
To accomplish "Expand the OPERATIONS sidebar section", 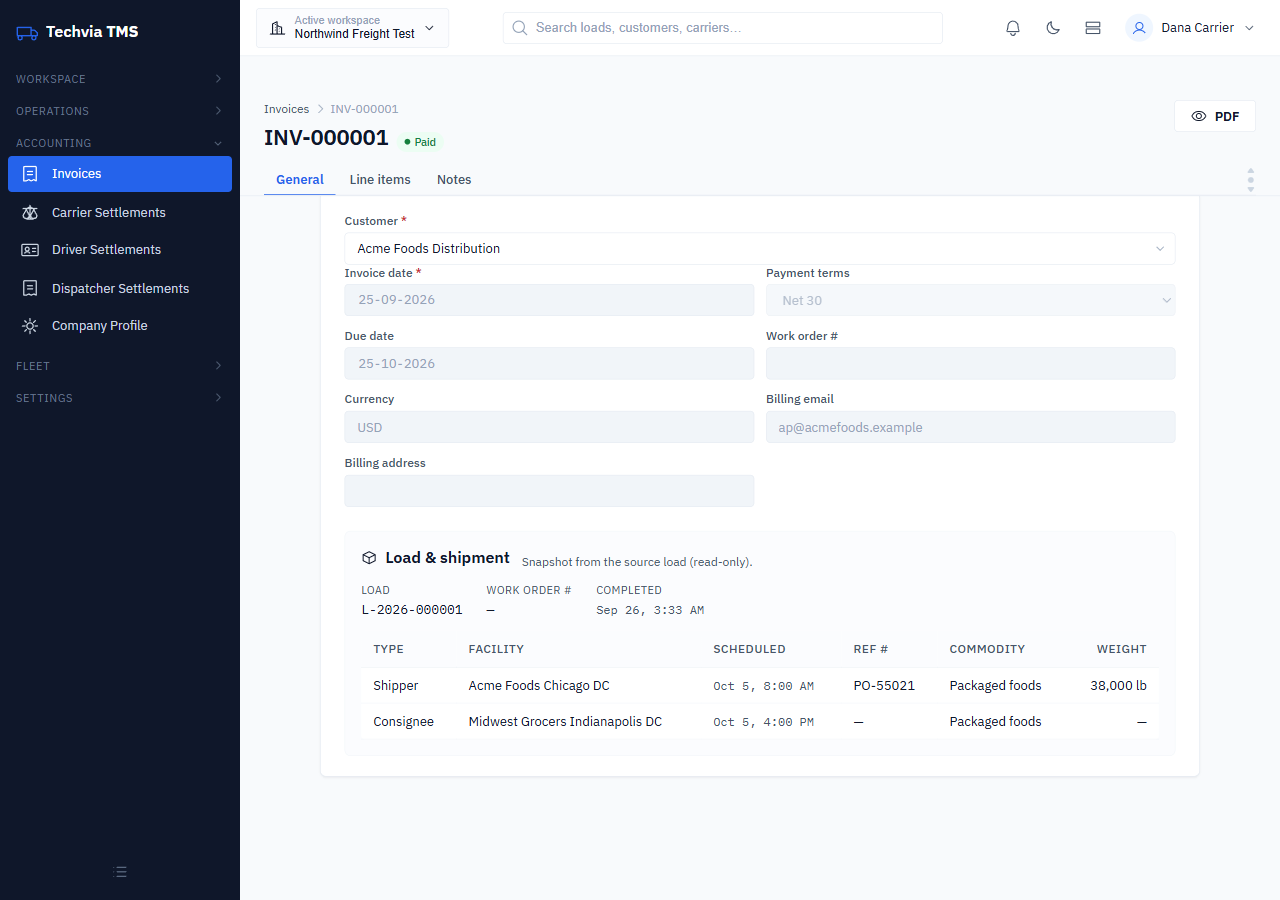I will (x=120, y=111).
